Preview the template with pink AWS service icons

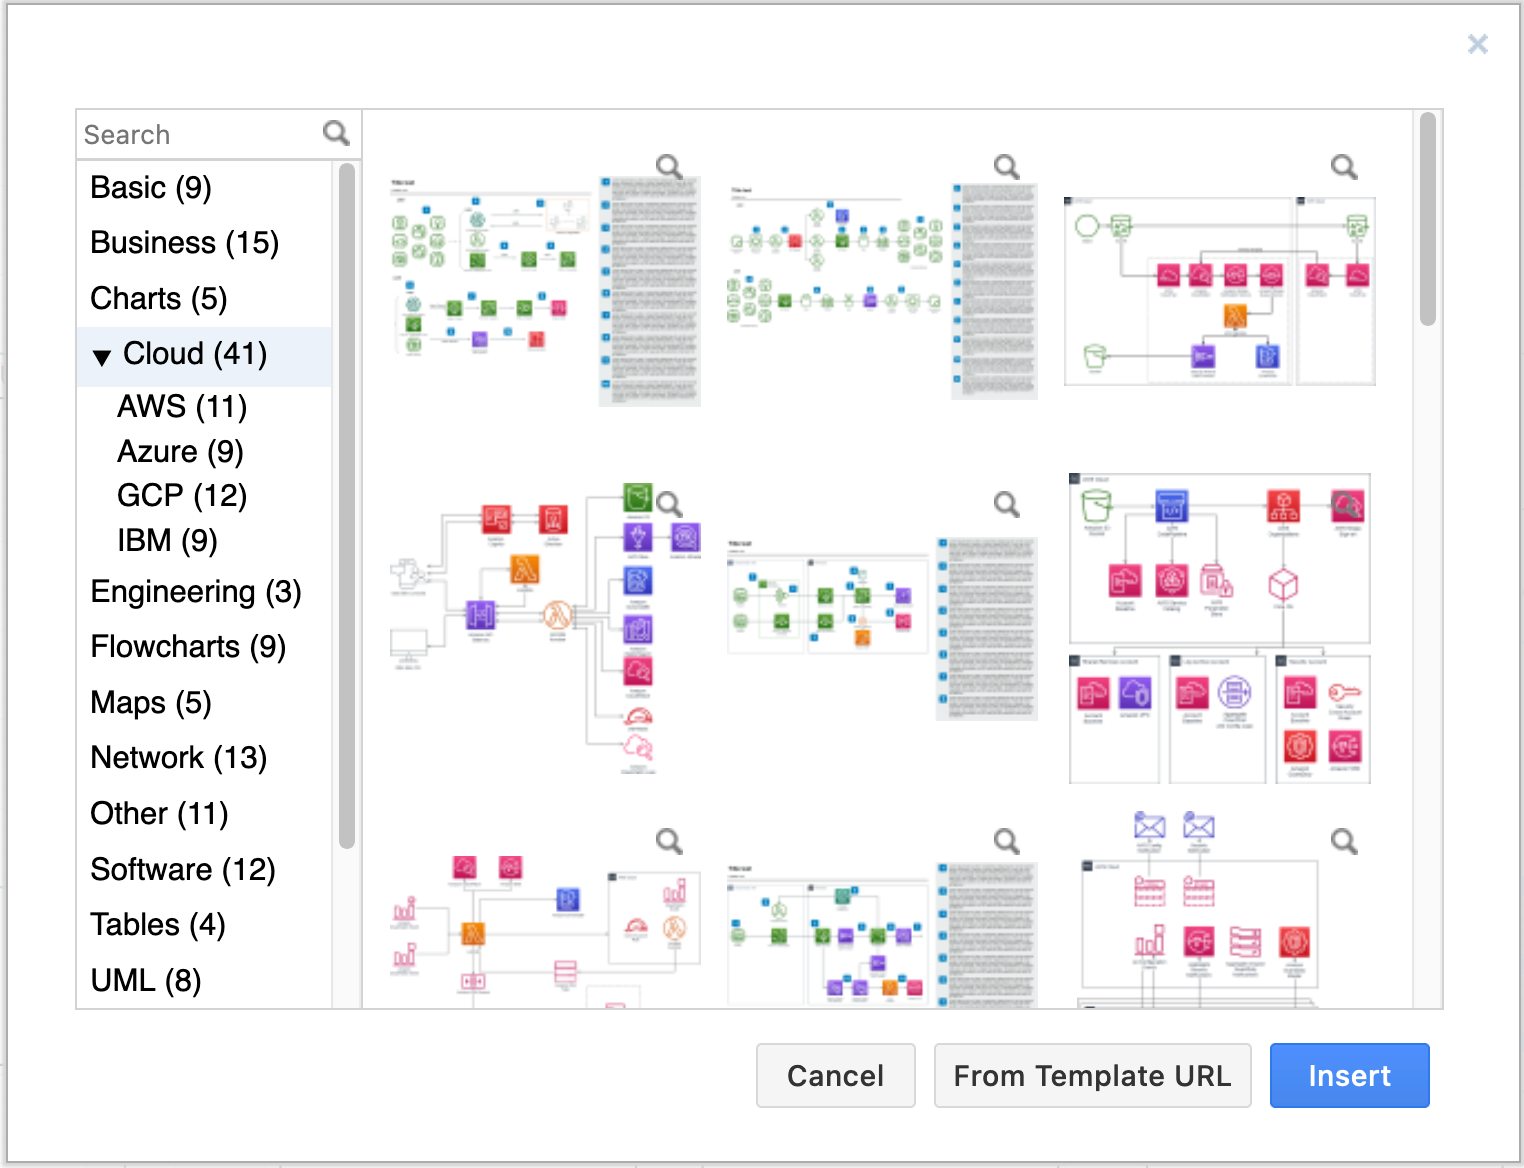1344,168
